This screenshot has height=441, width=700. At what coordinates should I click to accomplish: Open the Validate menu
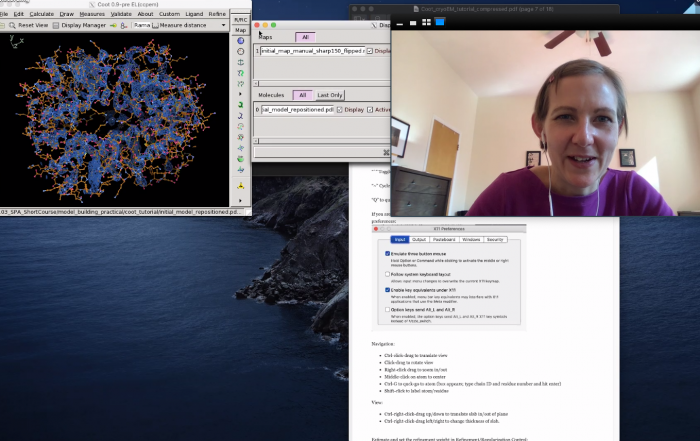point(121,14)
